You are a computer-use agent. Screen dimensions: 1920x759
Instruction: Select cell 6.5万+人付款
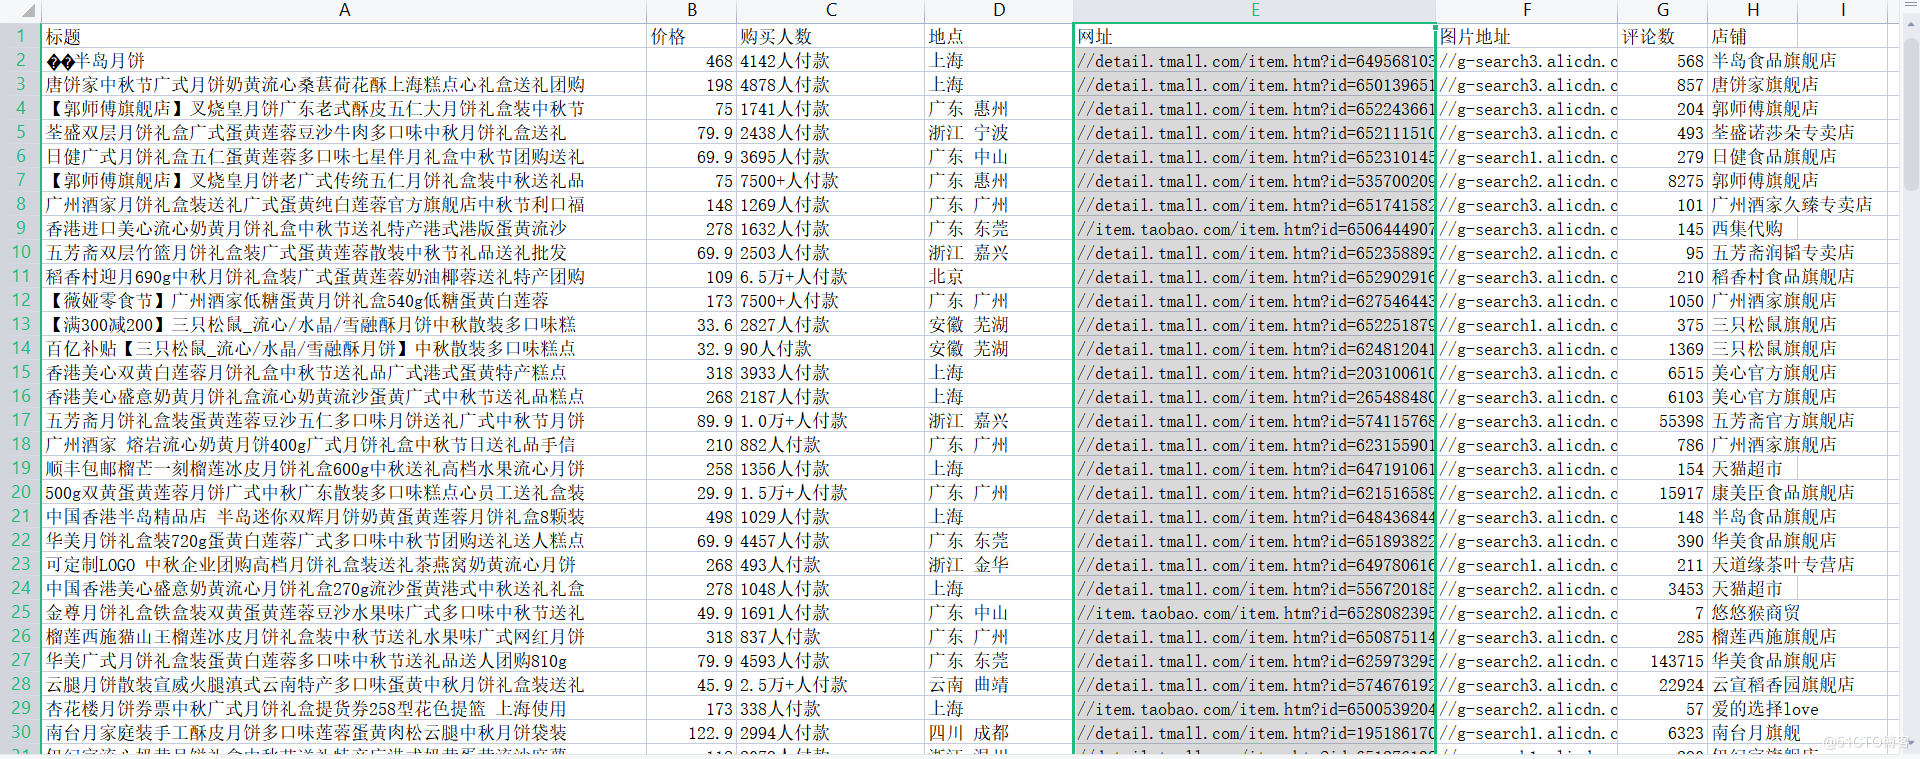[830, 276]
